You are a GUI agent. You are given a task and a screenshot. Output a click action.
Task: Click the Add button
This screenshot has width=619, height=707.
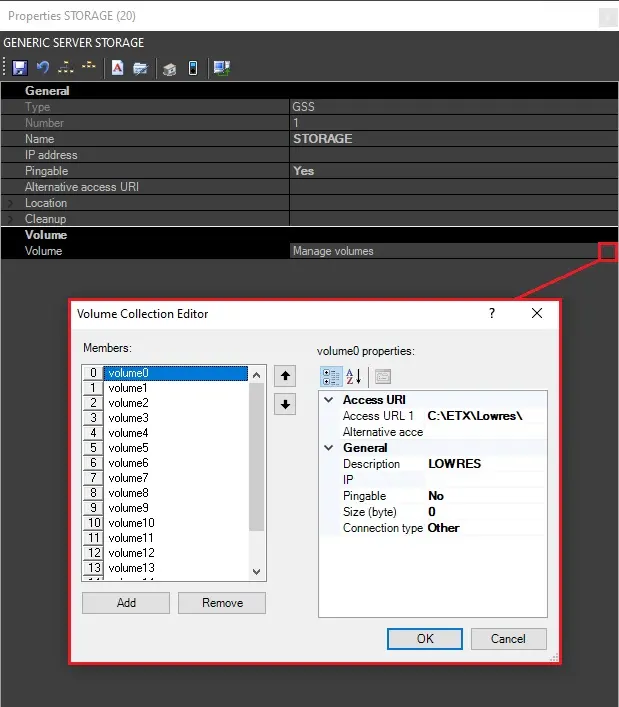point(126,603)
